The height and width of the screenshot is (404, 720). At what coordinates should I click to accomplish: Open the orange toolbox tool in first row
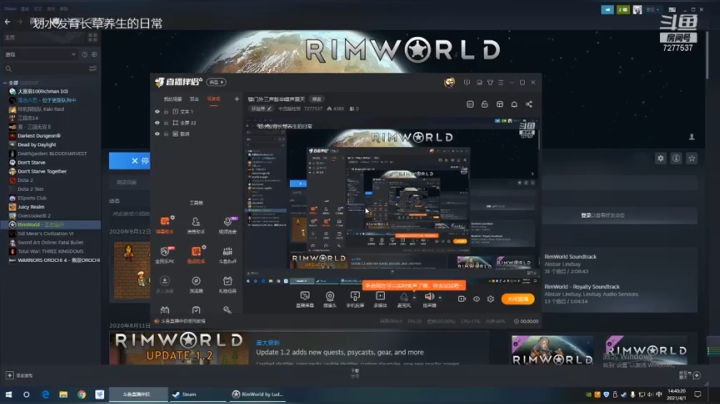pos(165,224)
